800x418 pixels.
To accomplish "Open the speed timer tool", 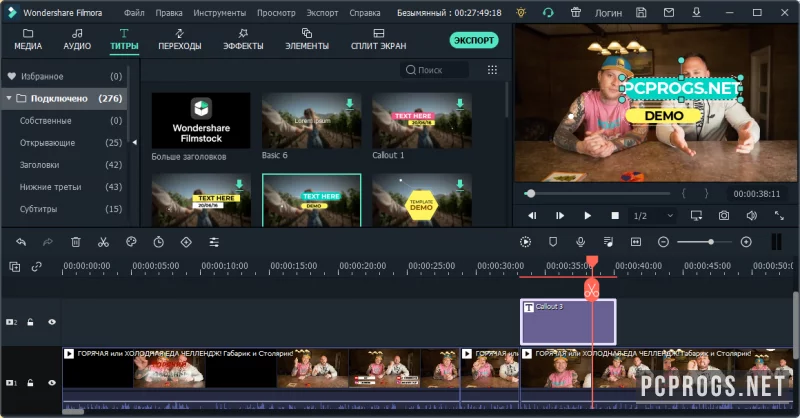I will pos(159,242).
